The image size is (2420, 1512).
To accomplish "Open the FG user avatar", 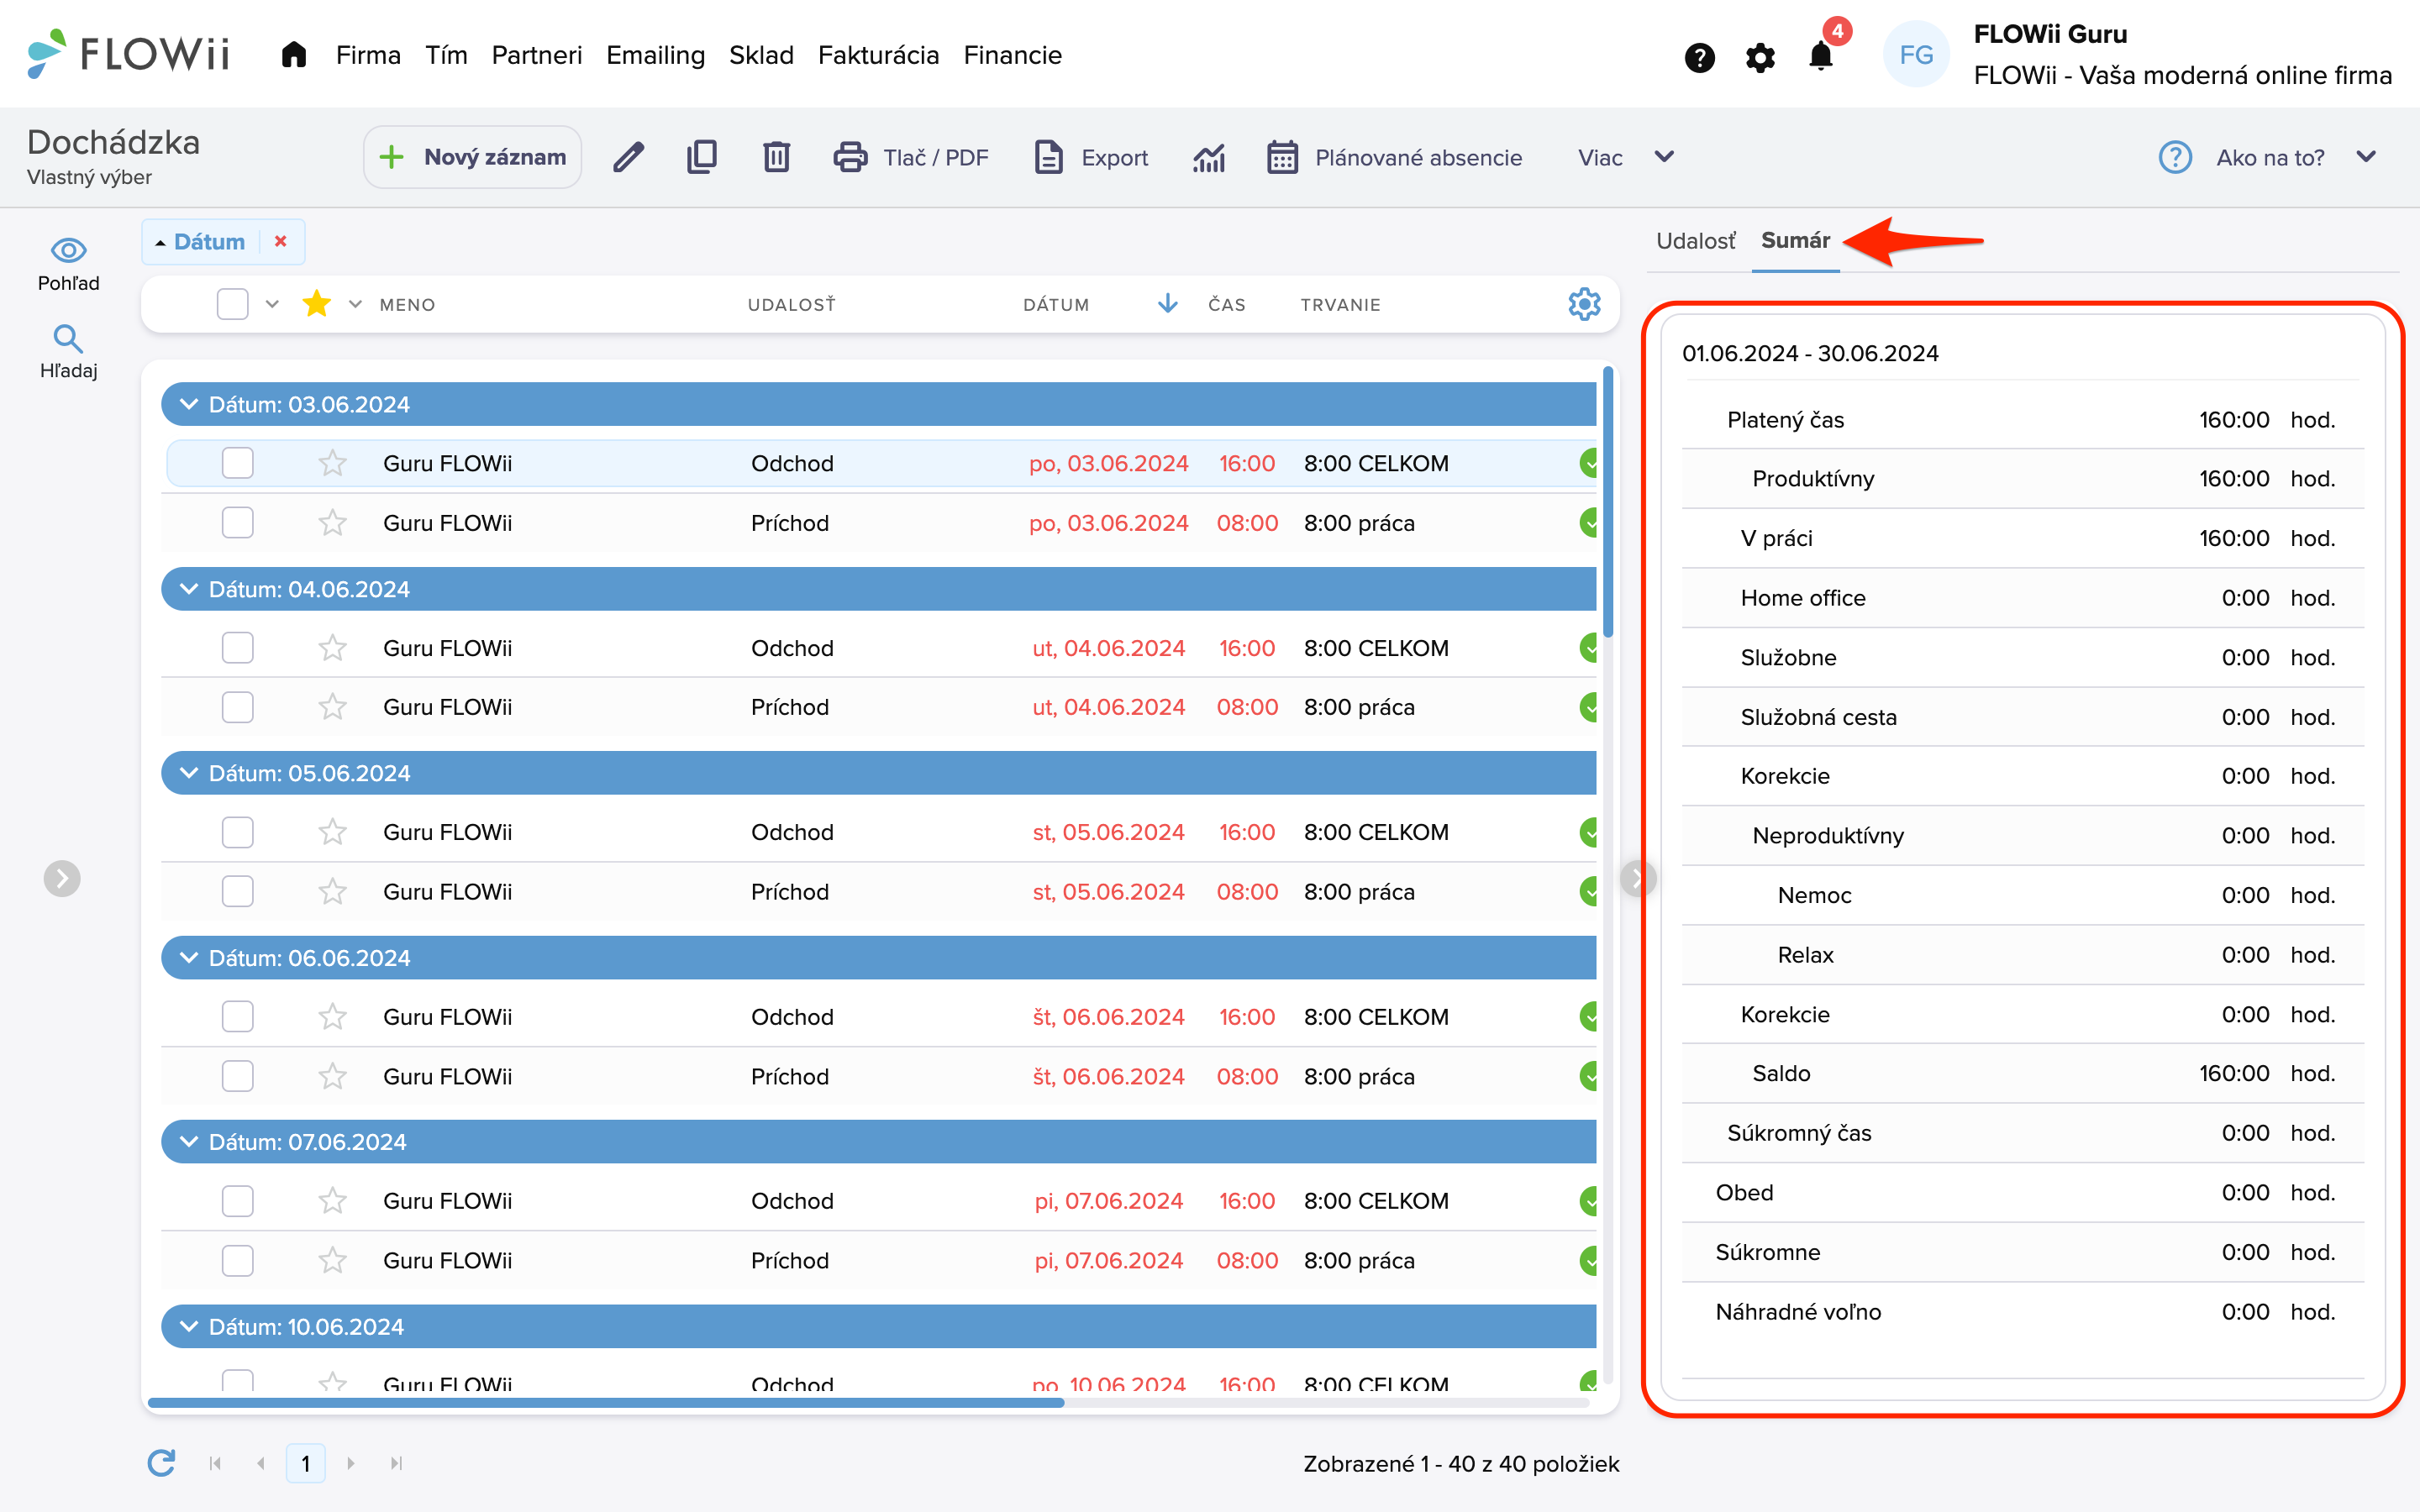I will pyautogui.click(x=1916, y=55).
